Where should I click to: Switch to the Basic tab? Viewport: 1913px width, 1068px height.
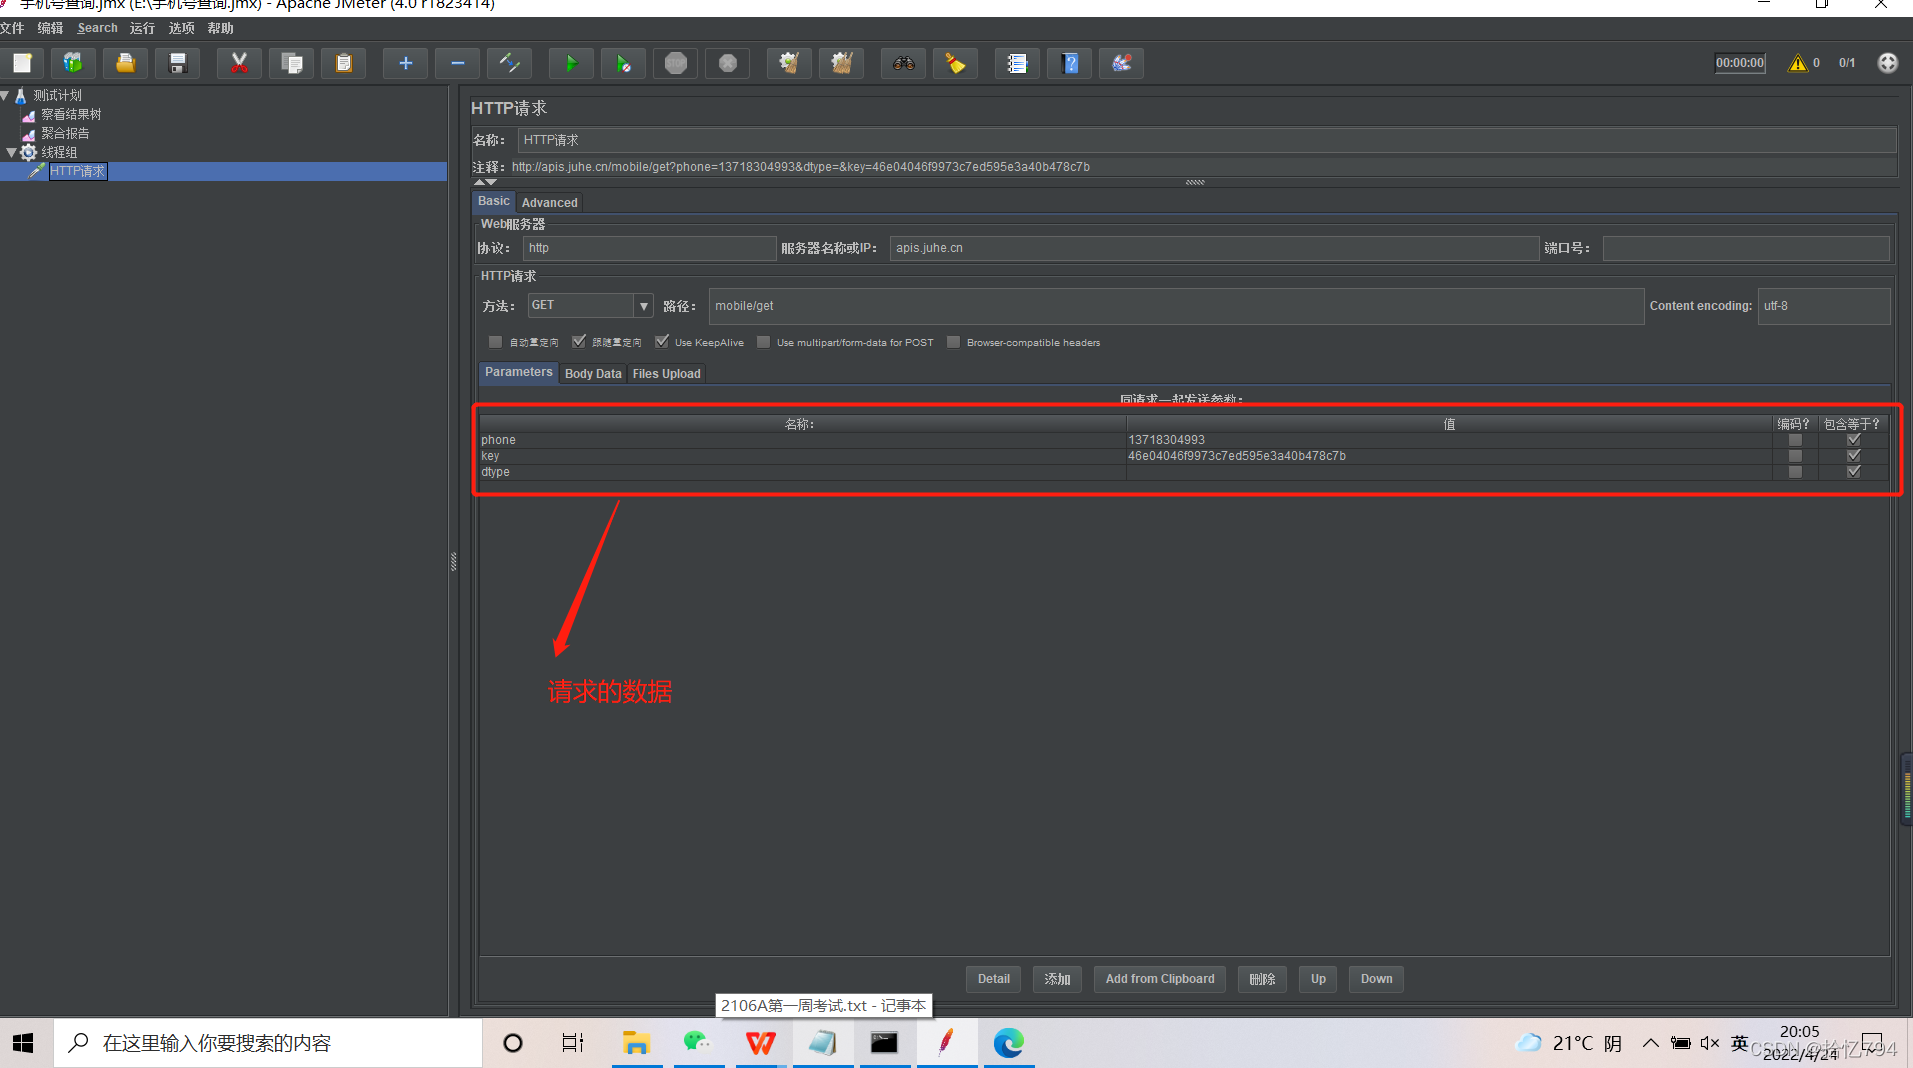coord(493,201)
